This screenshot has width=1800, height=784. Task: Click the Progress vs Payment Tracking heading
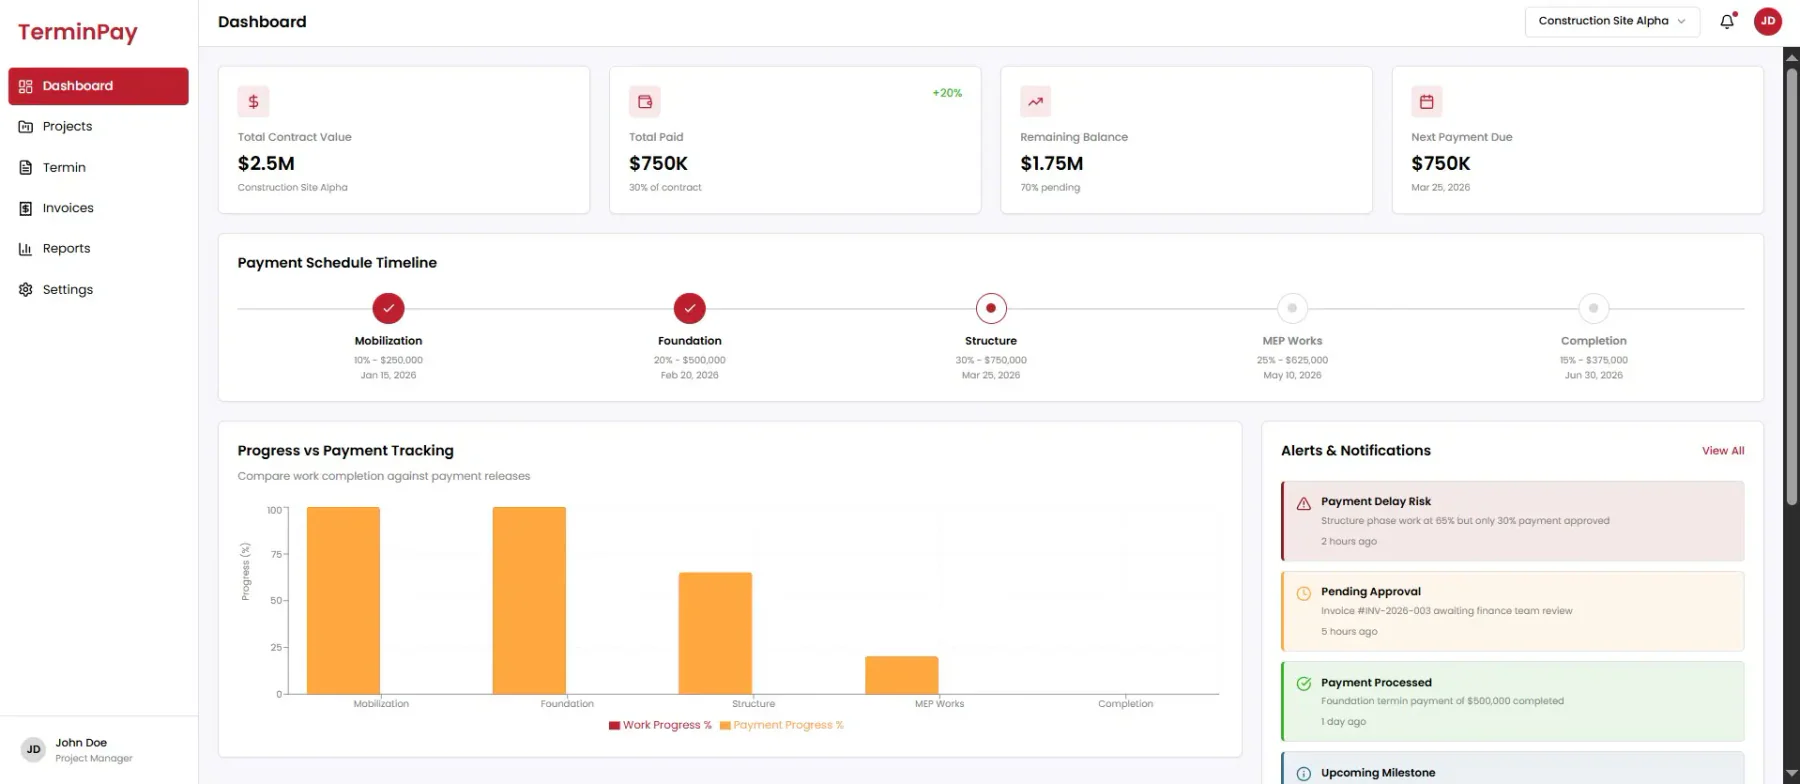click(x=346, y=451)
